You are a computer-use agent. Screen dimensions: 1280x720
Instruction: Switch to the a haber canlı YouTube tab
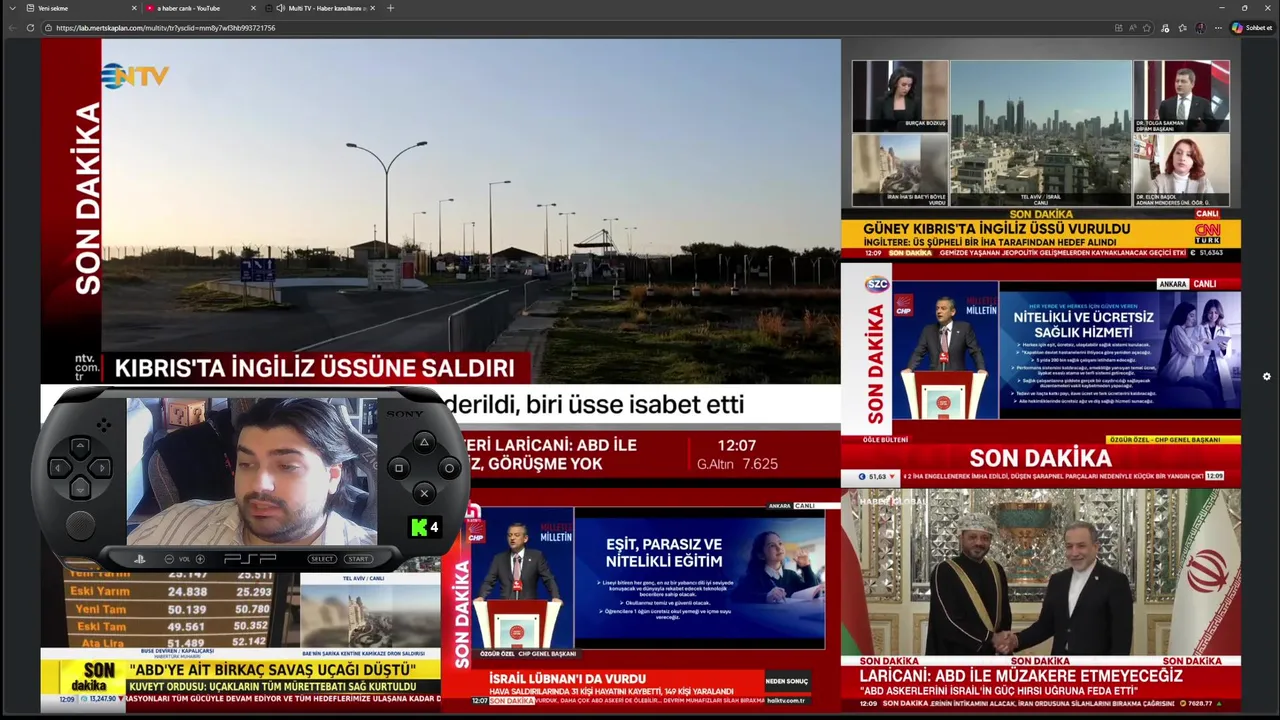[x=200, y=8]
